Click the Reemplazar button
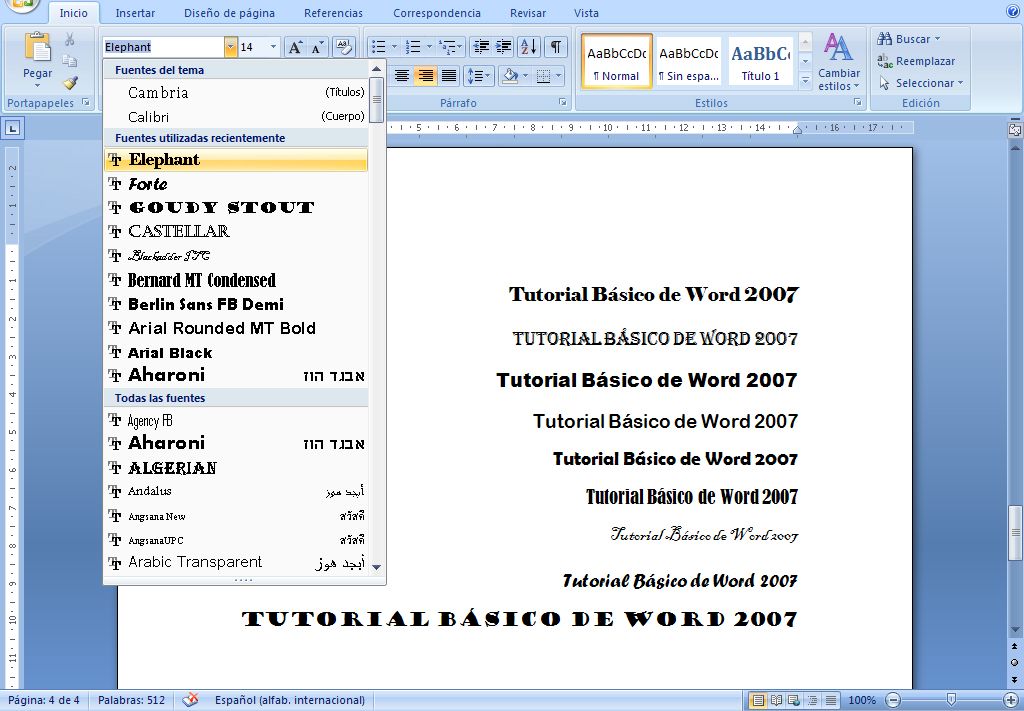Screen dimensions: 1024x711 tap(917, 61)
